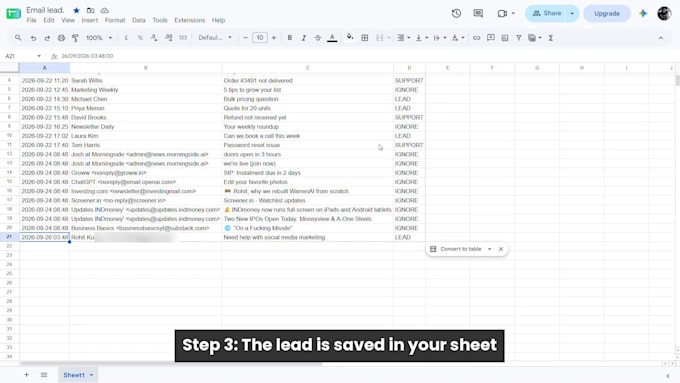The width and height of the screenshot is (680, 383).
Task: Open the fill color picker
Action: tap(350, 38)
